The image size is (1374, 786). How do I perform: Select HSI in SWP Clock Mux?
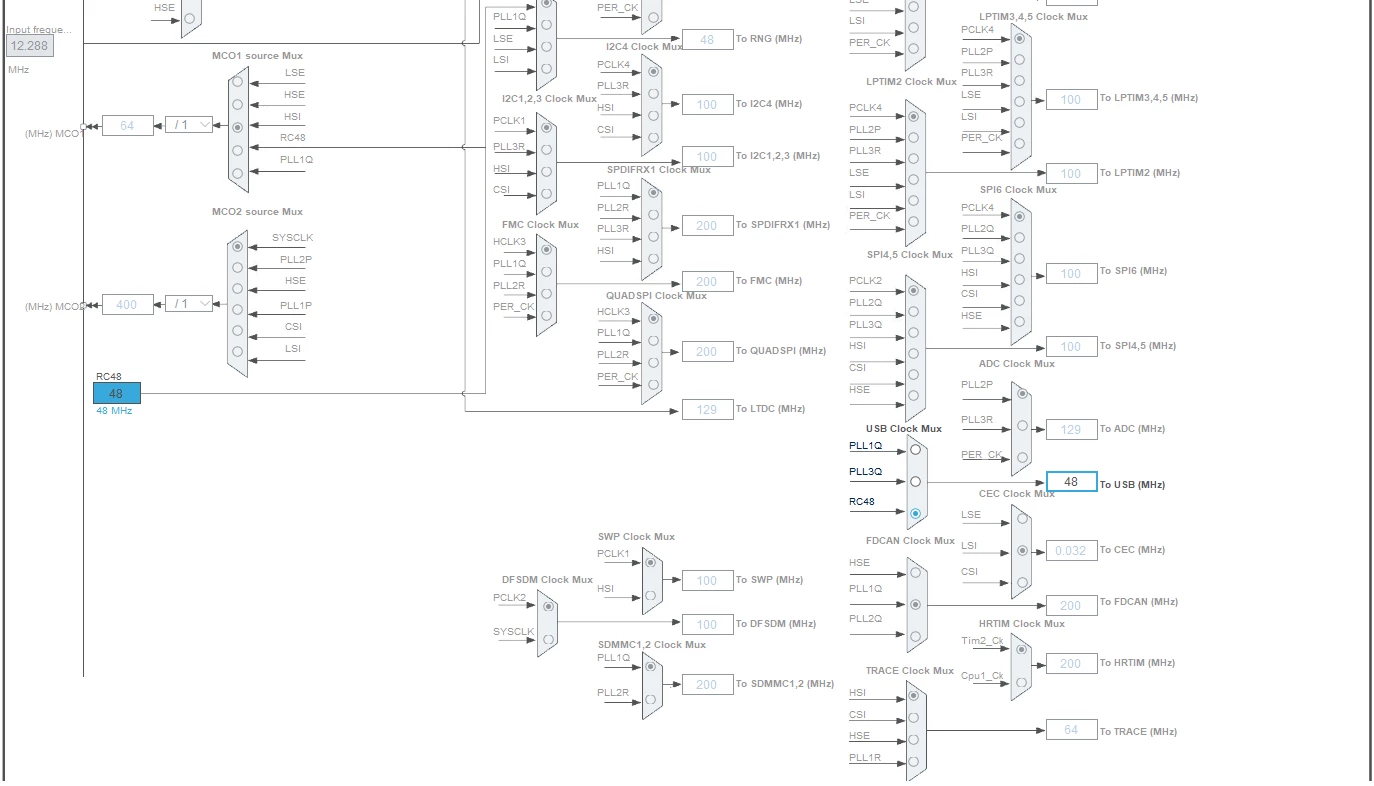tap(651, 595)
